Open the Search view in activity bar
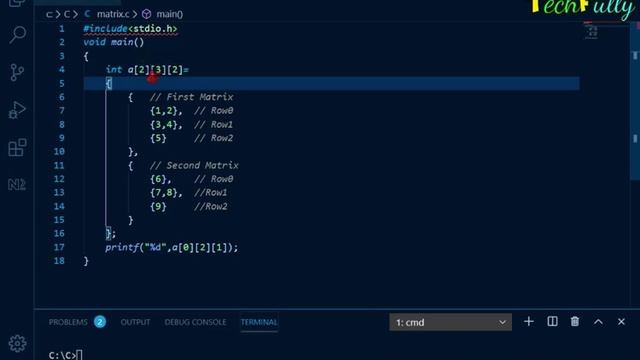This screenshot has height=360, width=640. point(17,35)
